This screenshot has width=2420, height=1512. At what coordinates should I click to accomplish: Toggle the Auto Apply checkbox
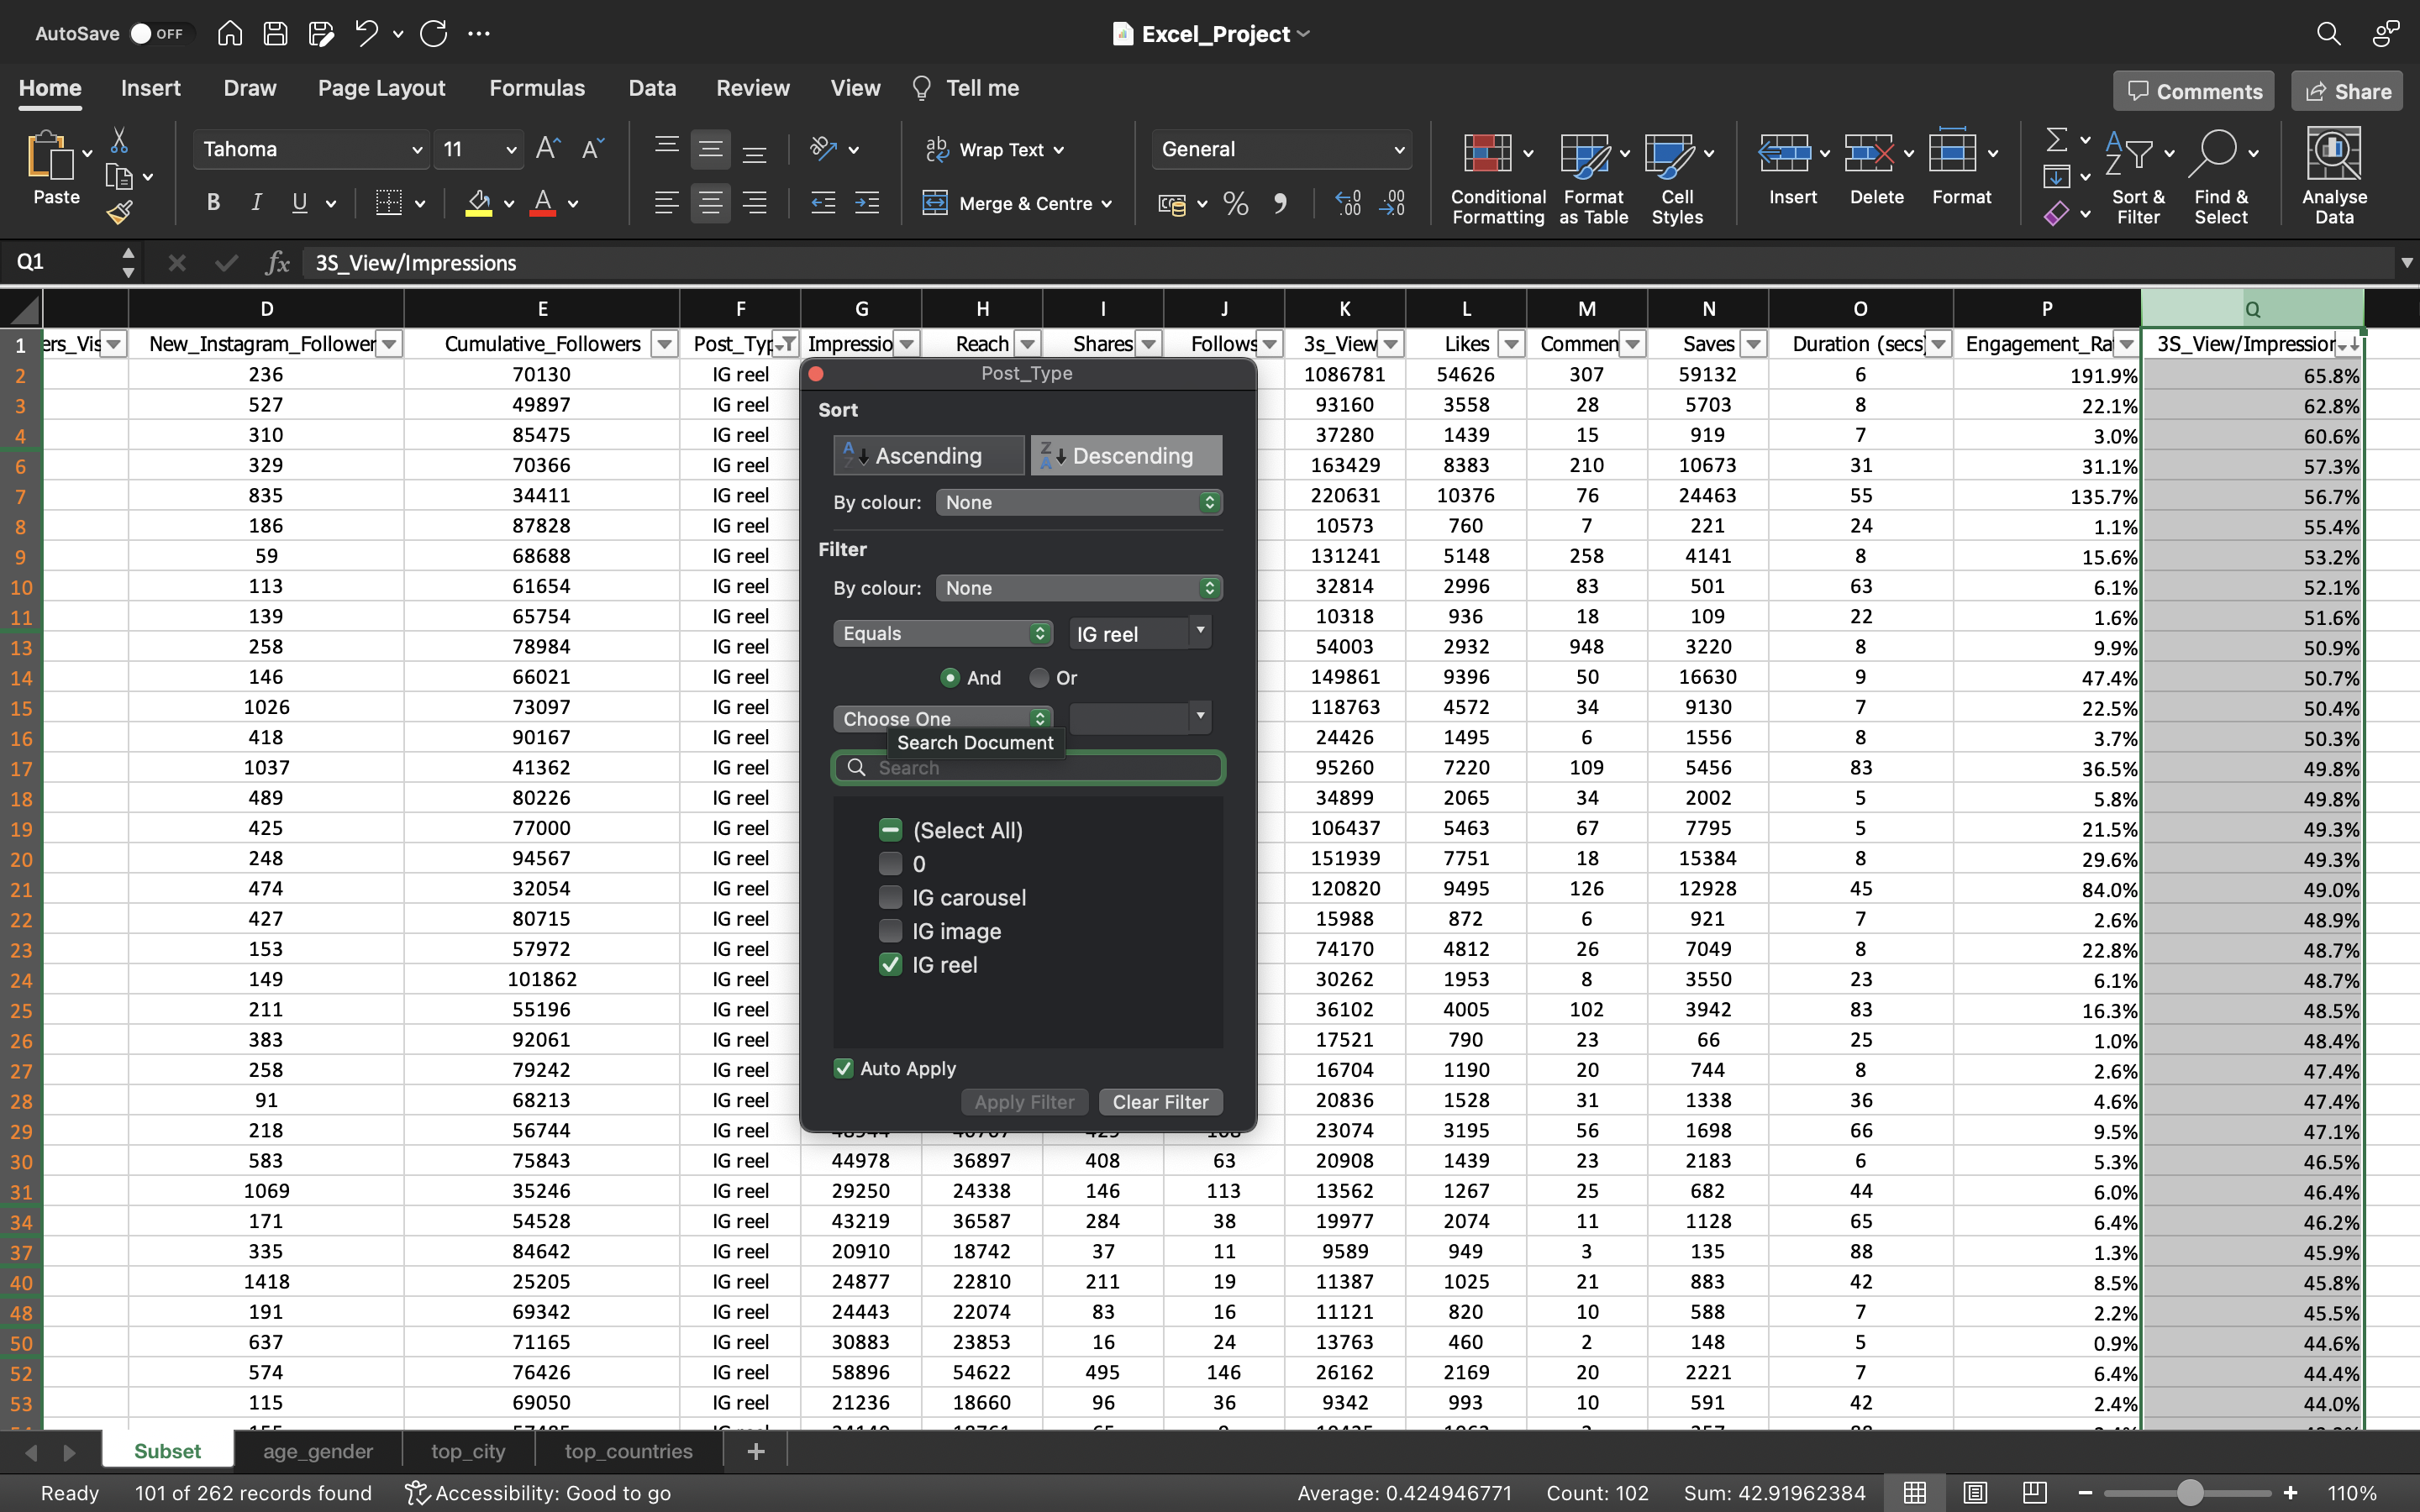tap(843, 1068)
